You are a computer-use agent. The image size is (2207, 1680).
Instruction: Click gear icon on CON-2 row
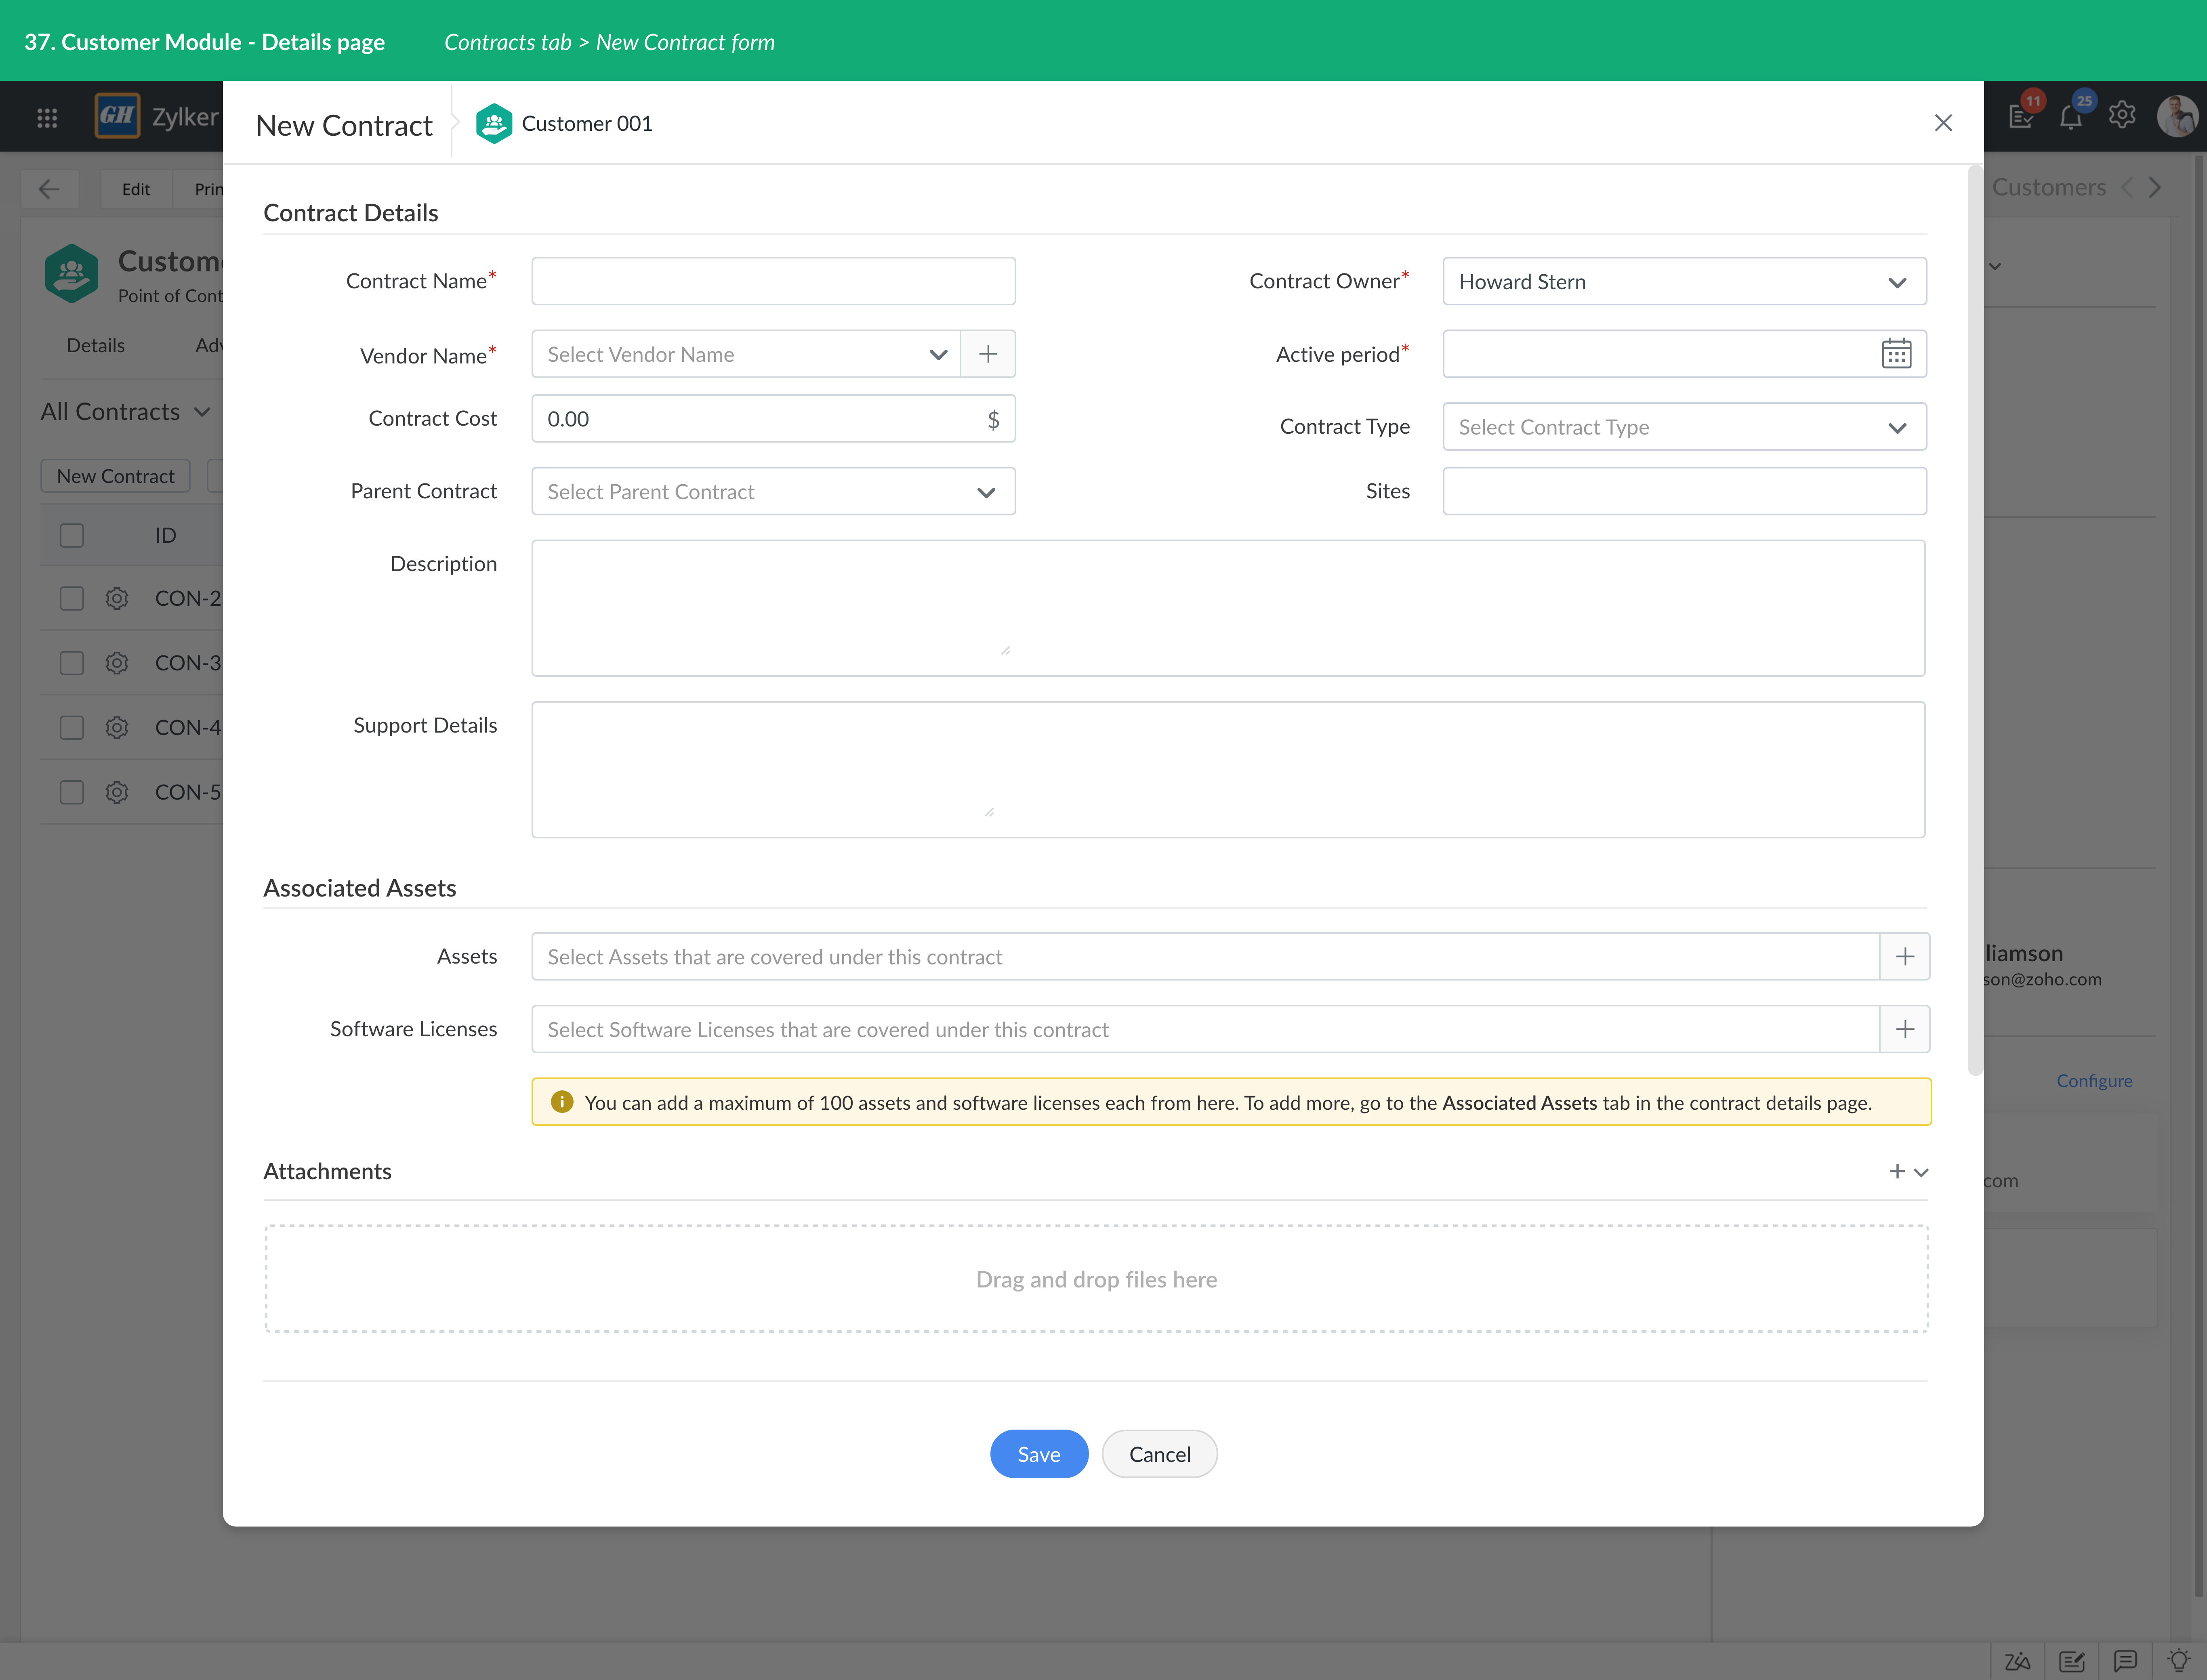coord(117,598)
